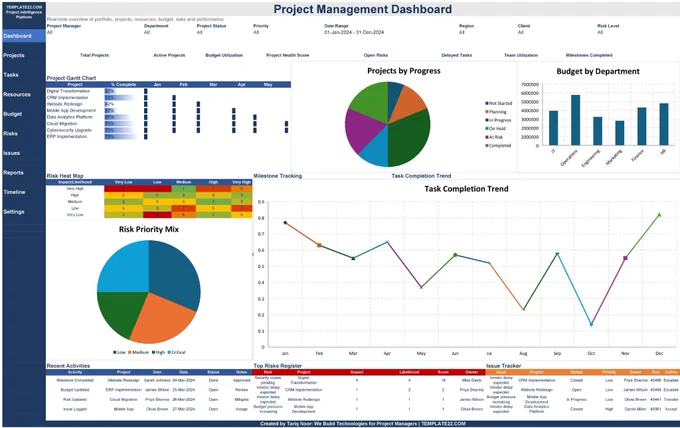680x428 pixels.
Task: Select Not Started legend entry
Action: (499, 103)
